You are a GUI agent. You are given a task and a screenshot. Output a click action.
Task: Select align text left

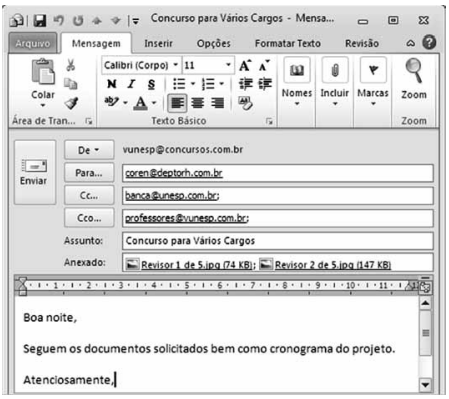[177, 103]
